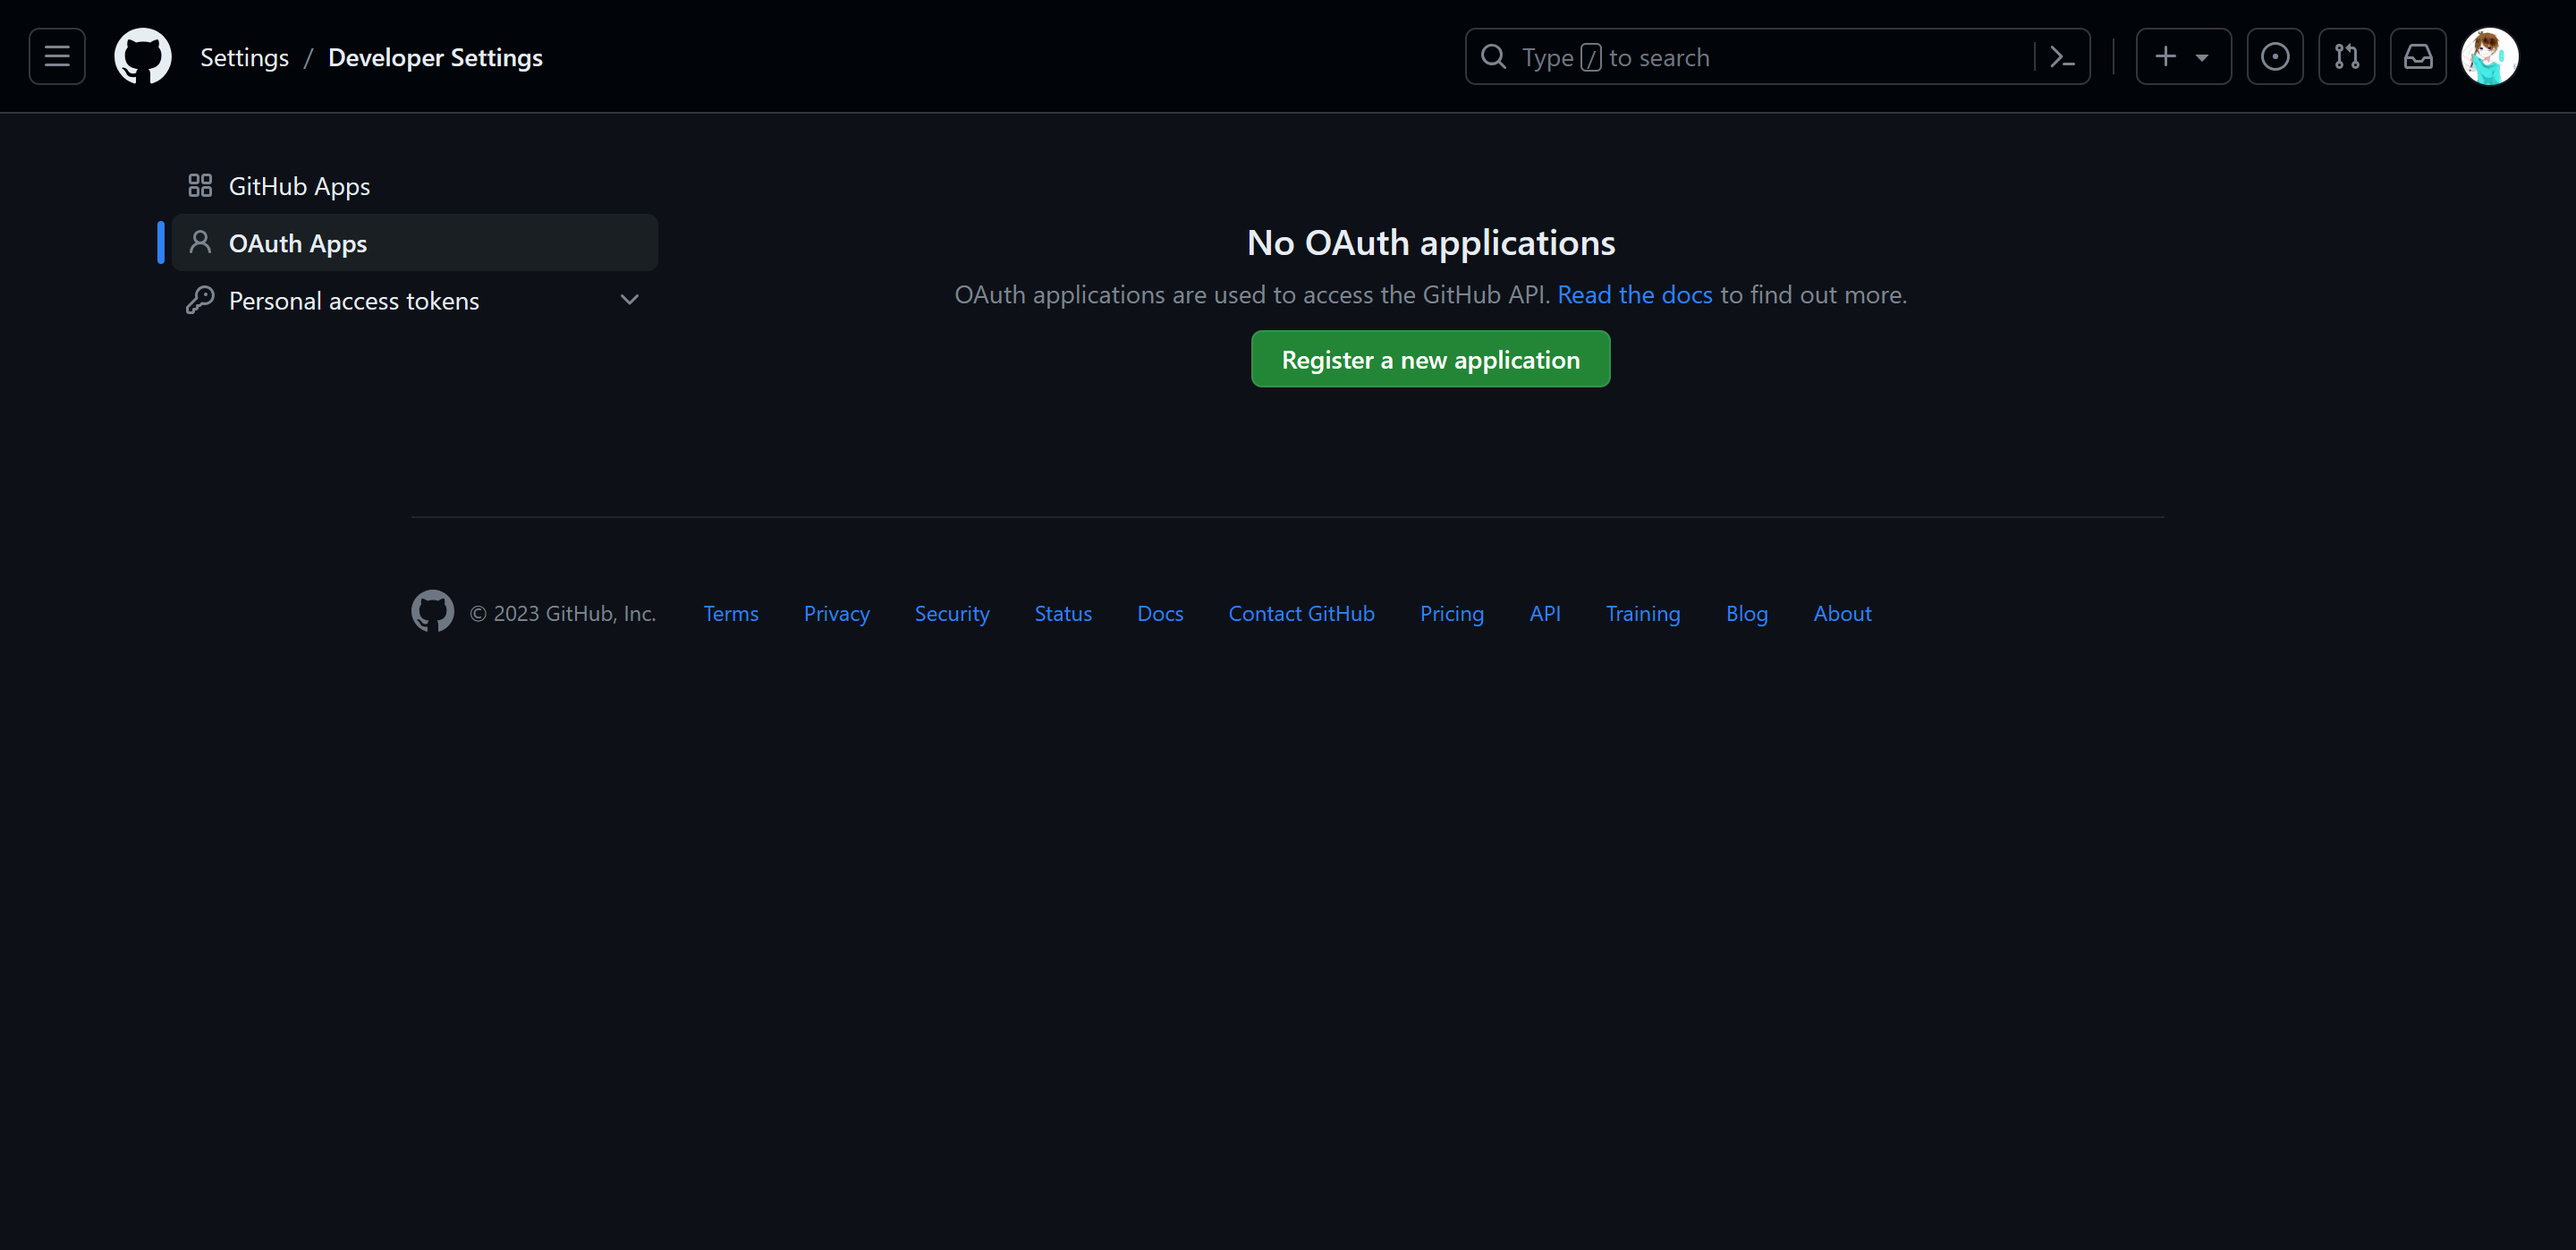This screenshot has width=2576, height=1250.
Task: Click the Privacy footer link
Action: (x=836, y=611)
